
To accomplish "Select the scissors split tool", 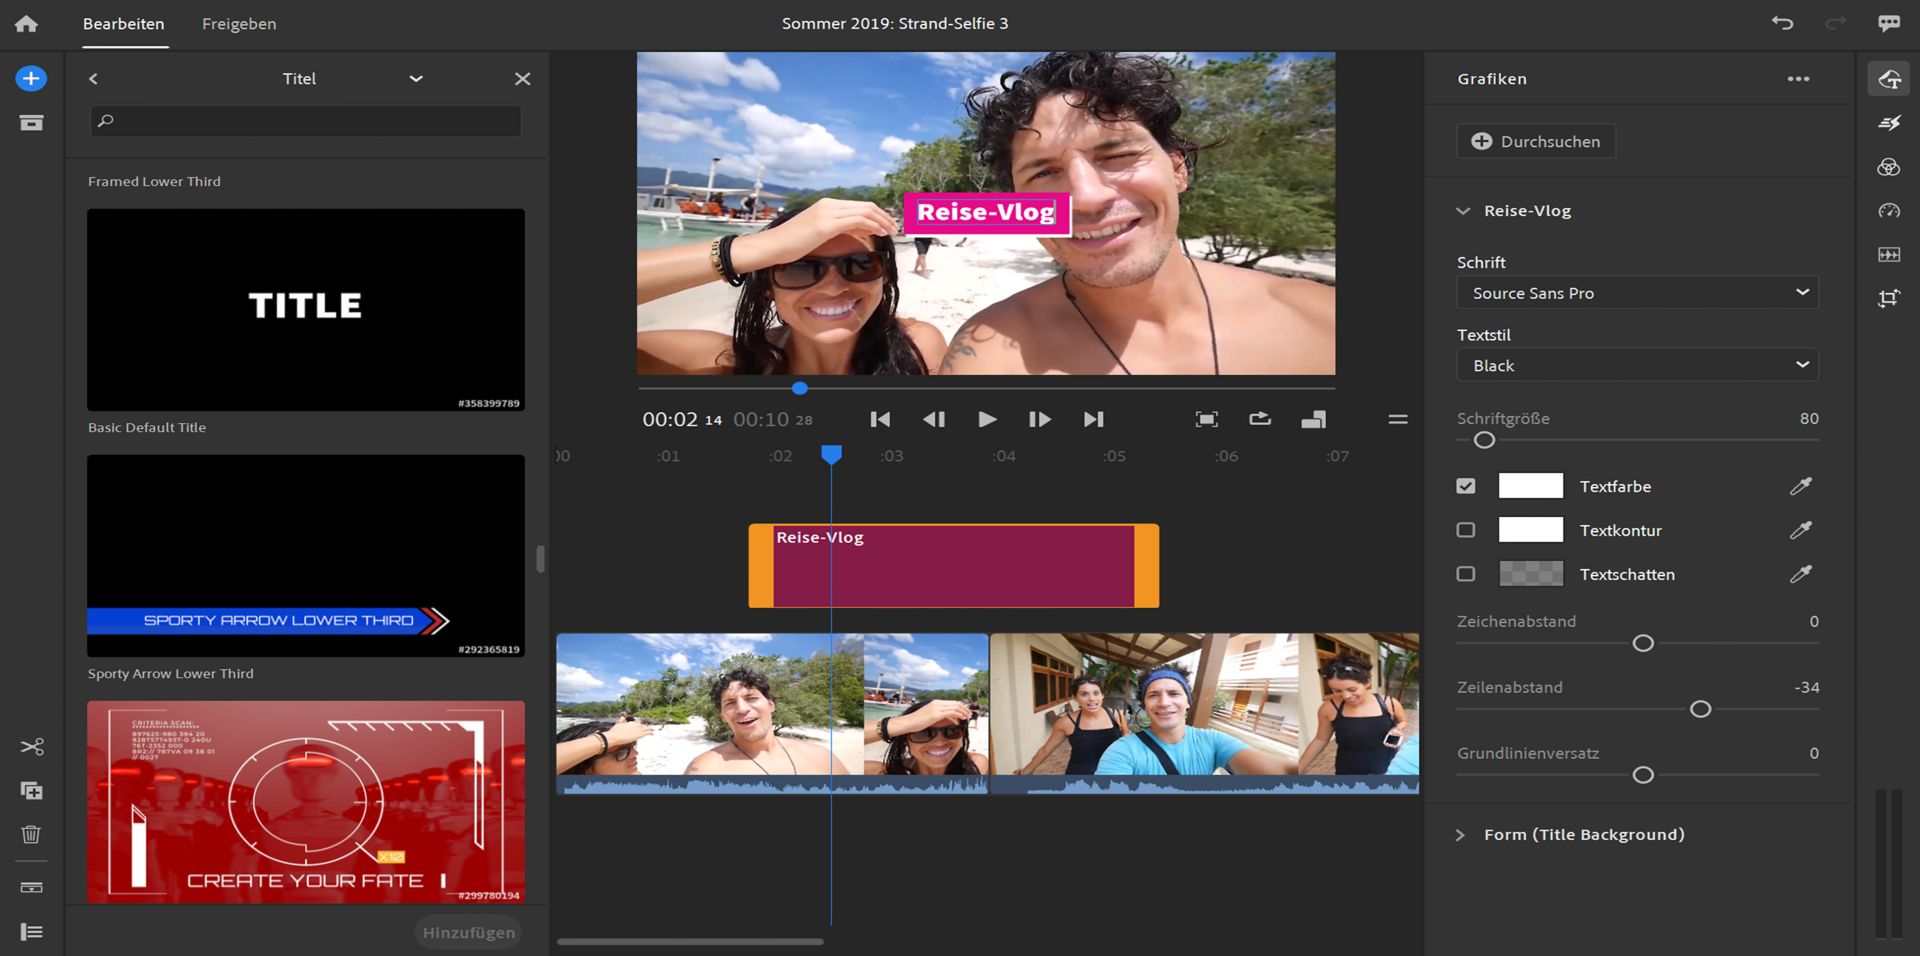I will click(32, 747).
